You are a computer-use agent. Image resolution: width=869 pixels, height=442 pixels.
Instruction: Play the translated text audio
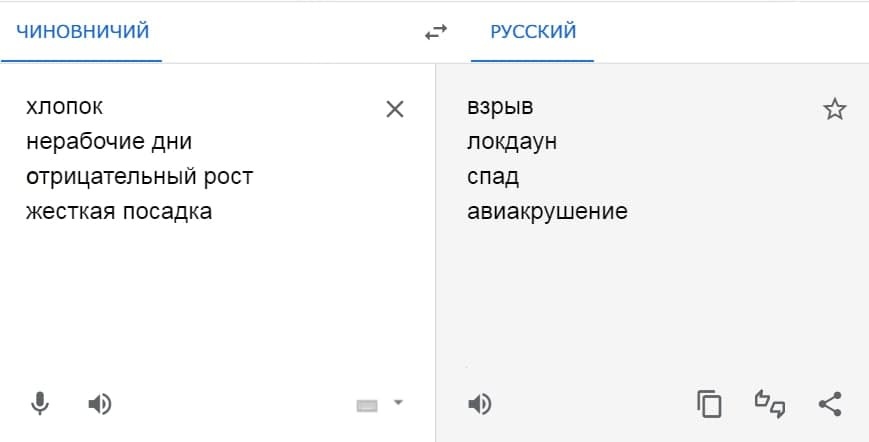pyautogui.click(x=480, y=404)
